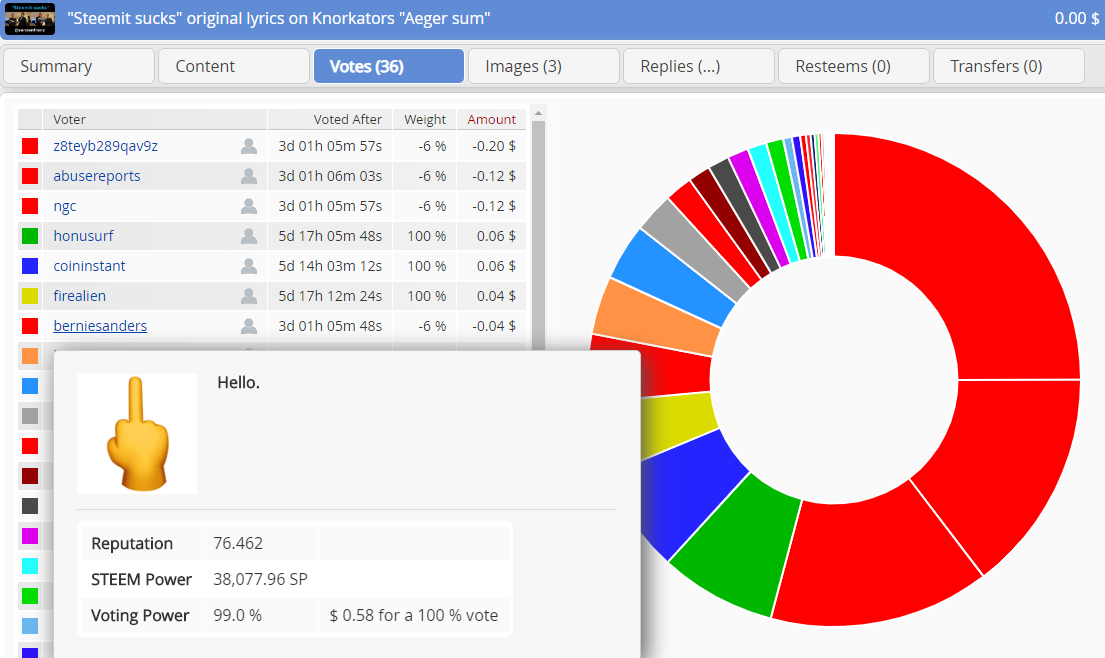The height and width of the screenshot is (658, 1105).
Task: Click the dark gray swatch in voter list
Action: [x=30, y=506]
